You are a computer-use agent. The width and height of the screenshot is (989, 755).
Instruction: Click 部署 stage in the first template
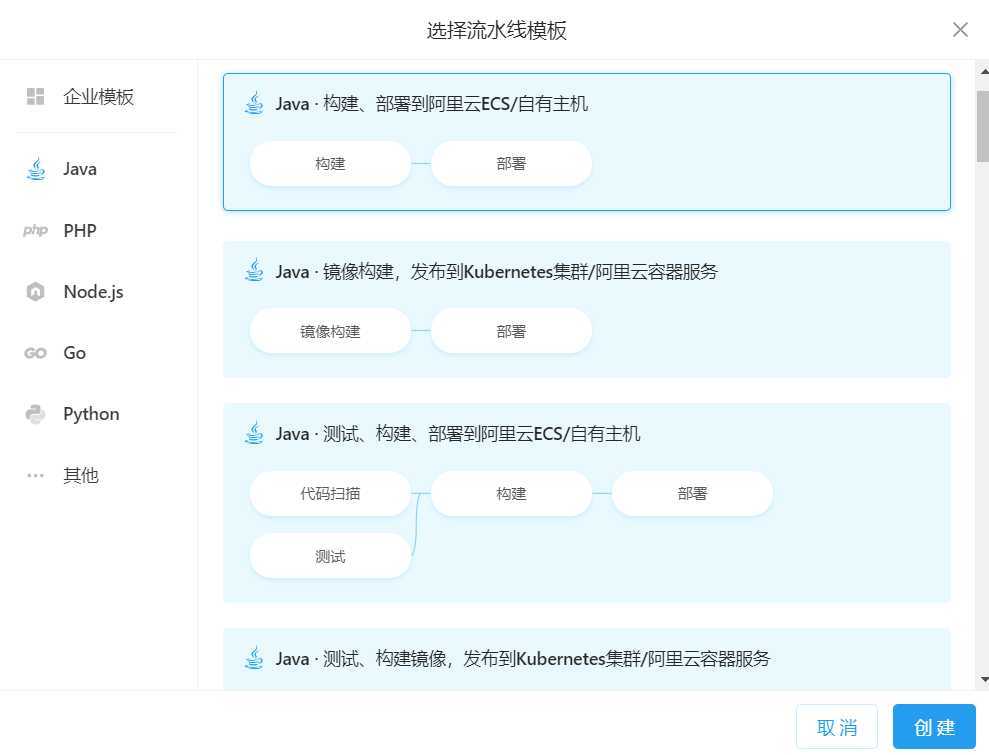[x=512, y=164]
